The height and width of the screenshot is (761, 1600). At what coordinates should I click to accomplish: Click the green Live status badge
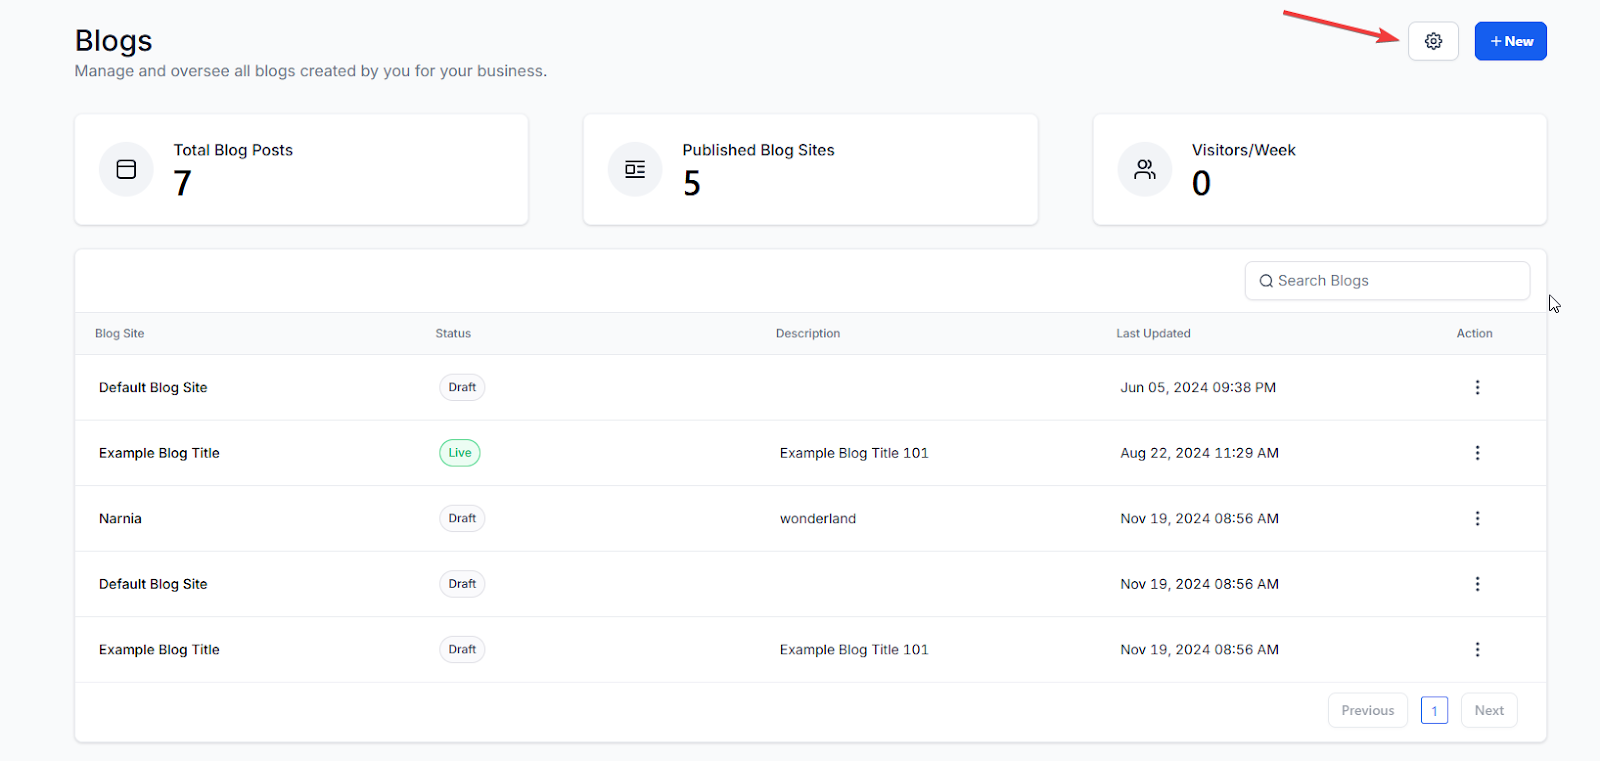(x=460, y=453)
